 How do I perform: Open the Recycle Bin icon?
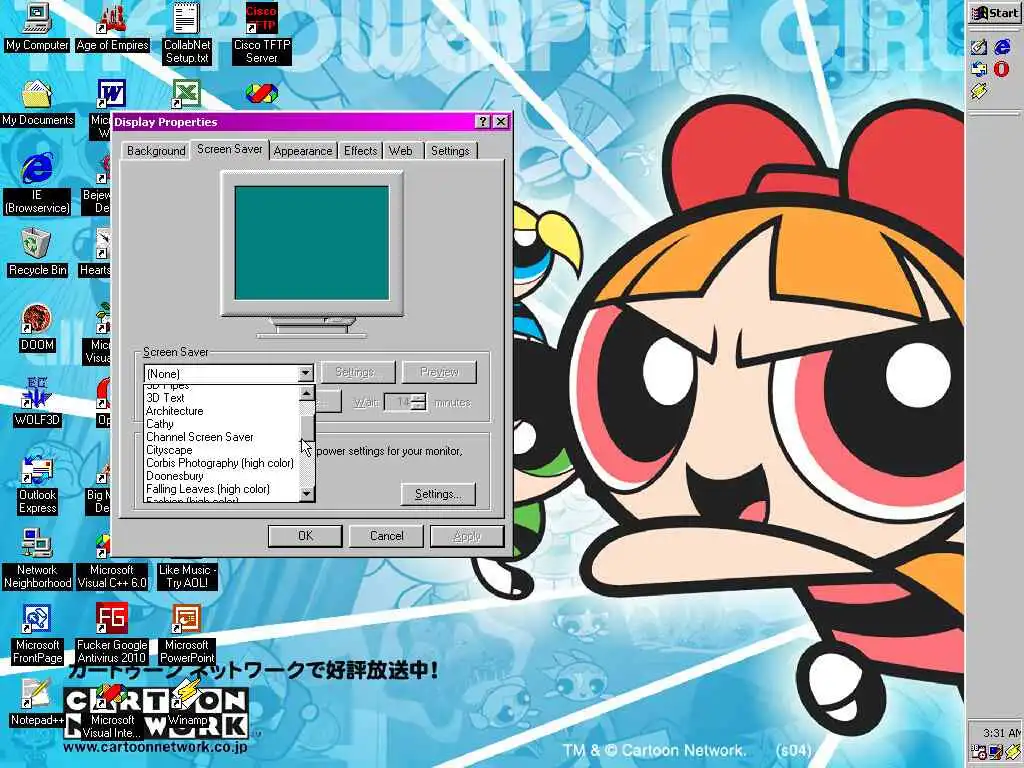(x=37, y=253)
